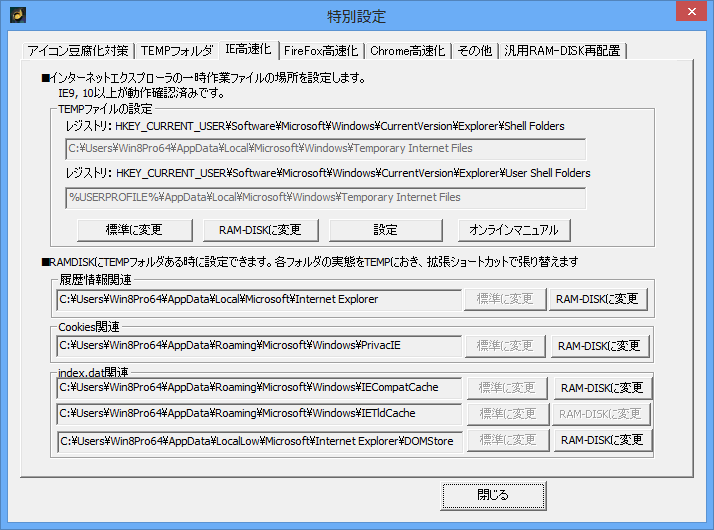714x530 pixels.
Task: Open the その他 tab
Action: (x=474, y=50)
